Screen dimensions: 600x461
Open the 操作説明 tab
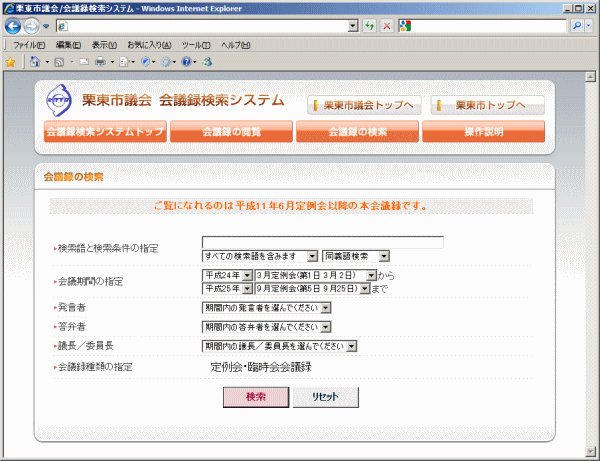[484, 132]
